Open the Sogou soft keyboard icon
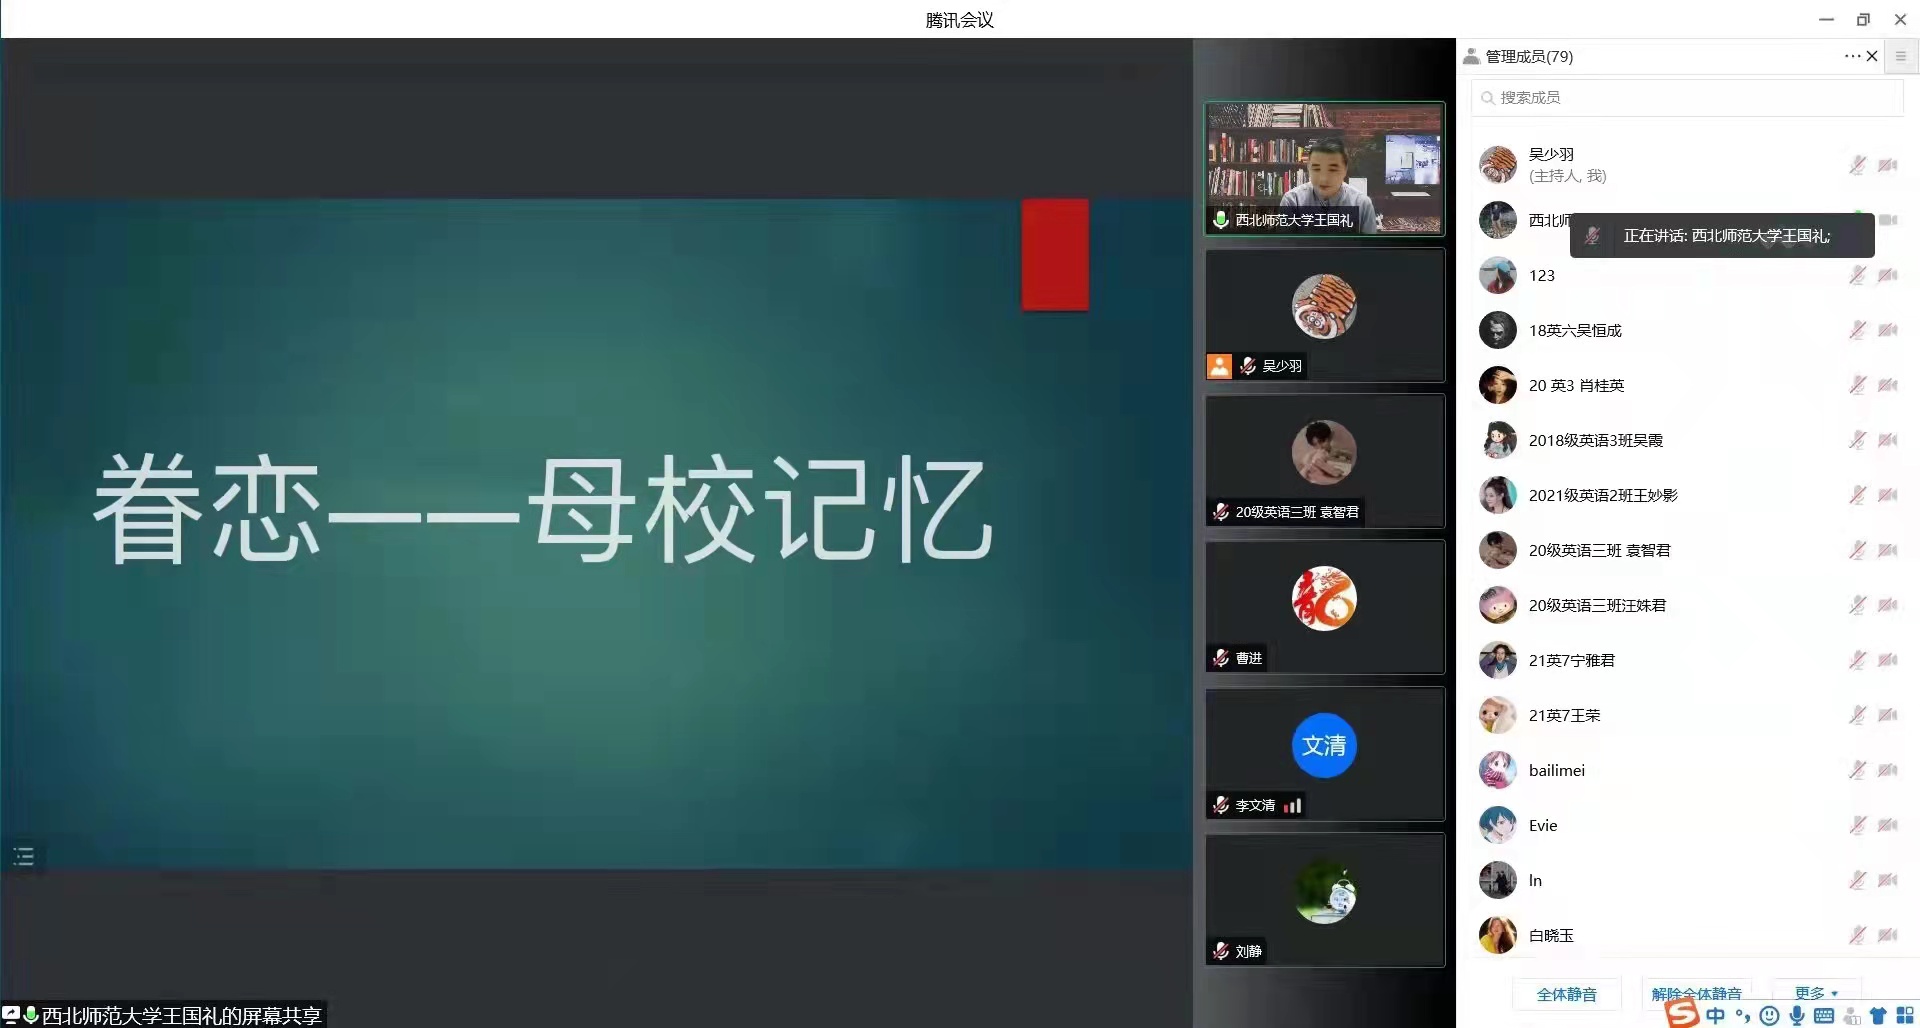 pyautogui.click(x=1823, y=1016)
